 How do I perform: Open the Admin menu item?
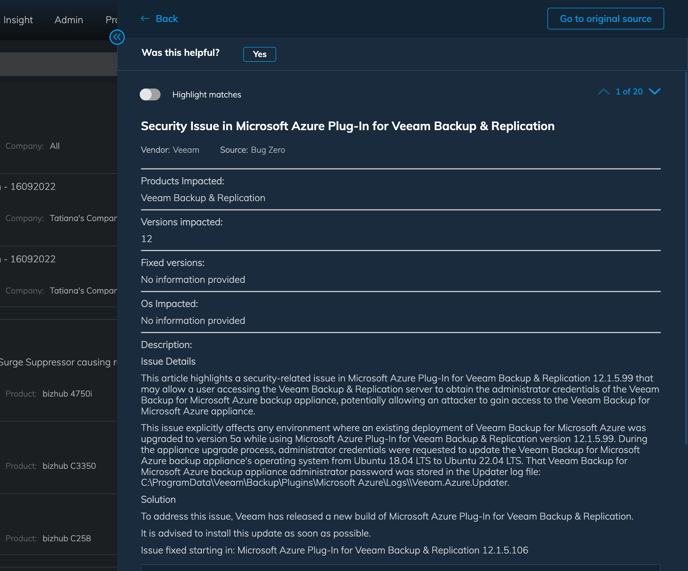point(68,20)
